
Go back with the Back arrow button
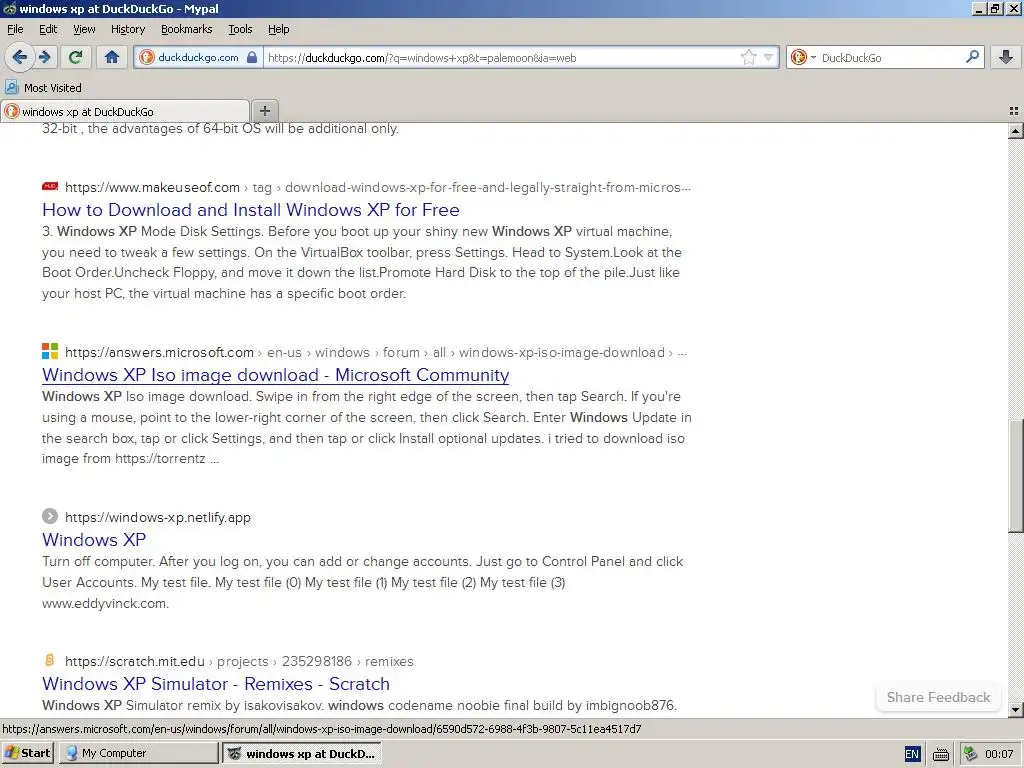[20, 57]
